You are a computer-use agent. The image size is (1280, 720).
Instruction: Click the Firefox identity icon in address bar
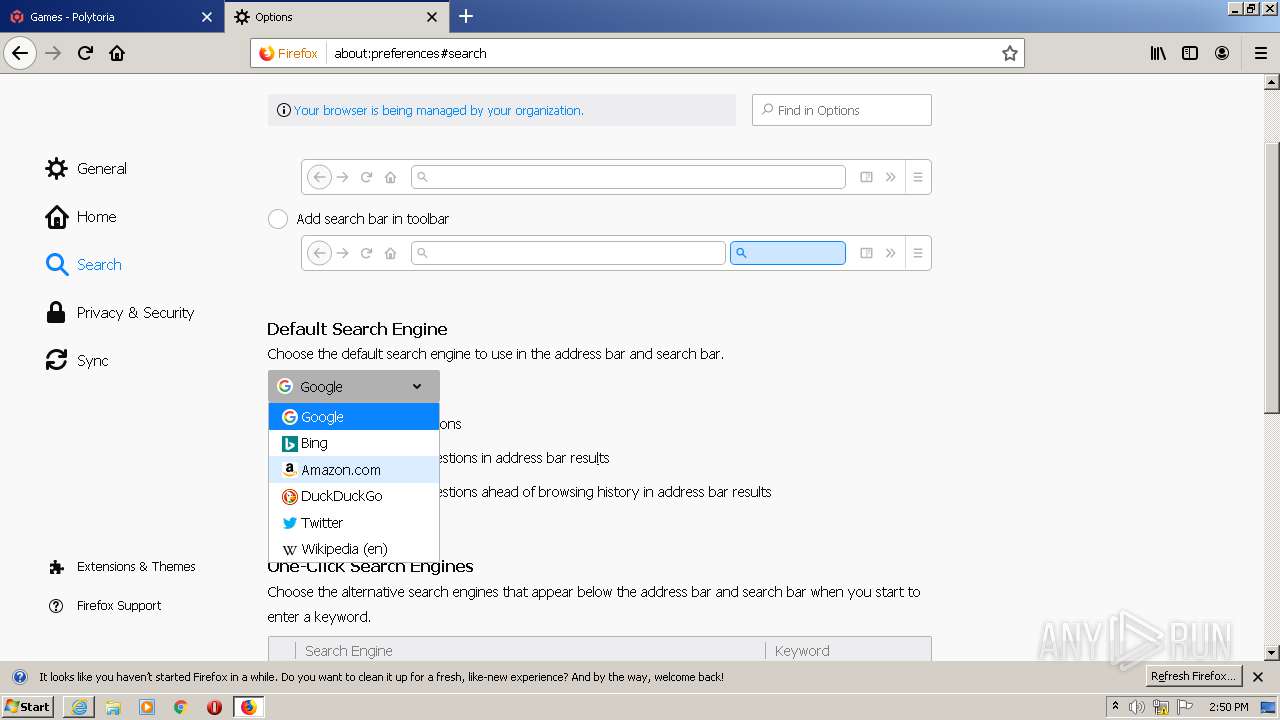[x=288, y=53]
